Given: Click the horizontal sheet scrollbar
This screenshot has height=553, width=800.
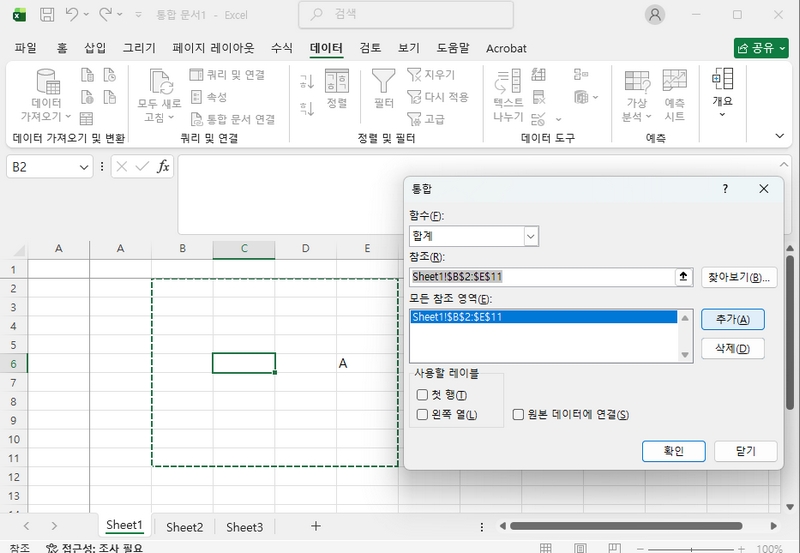Looking at the screenshot, I should [626, 526].
